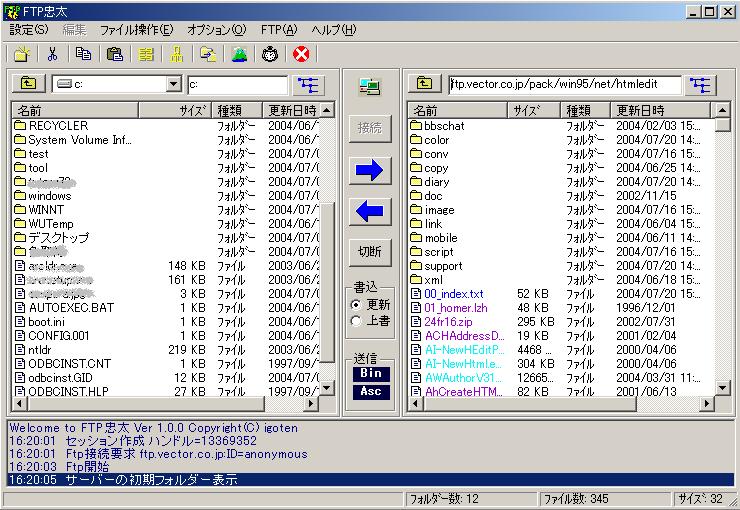Select the 上書 overwrite radio button

[x=356, y=321]
